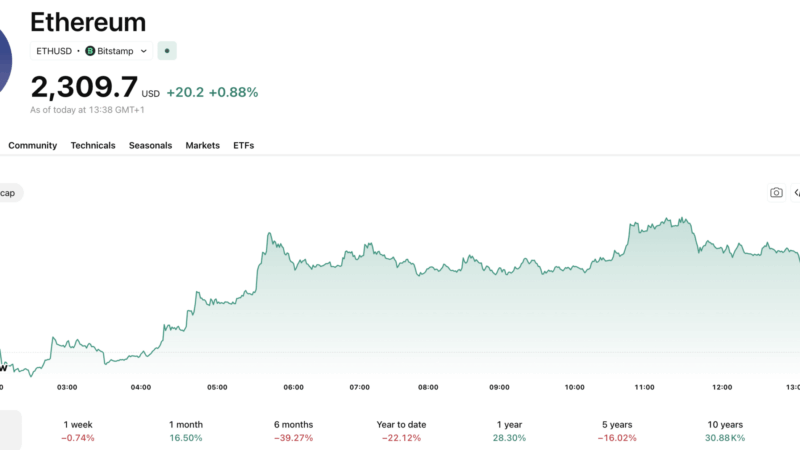Screen dimensions: 800x450
Task: Click the 12:00 time axis label
Action: coord(722,387)
